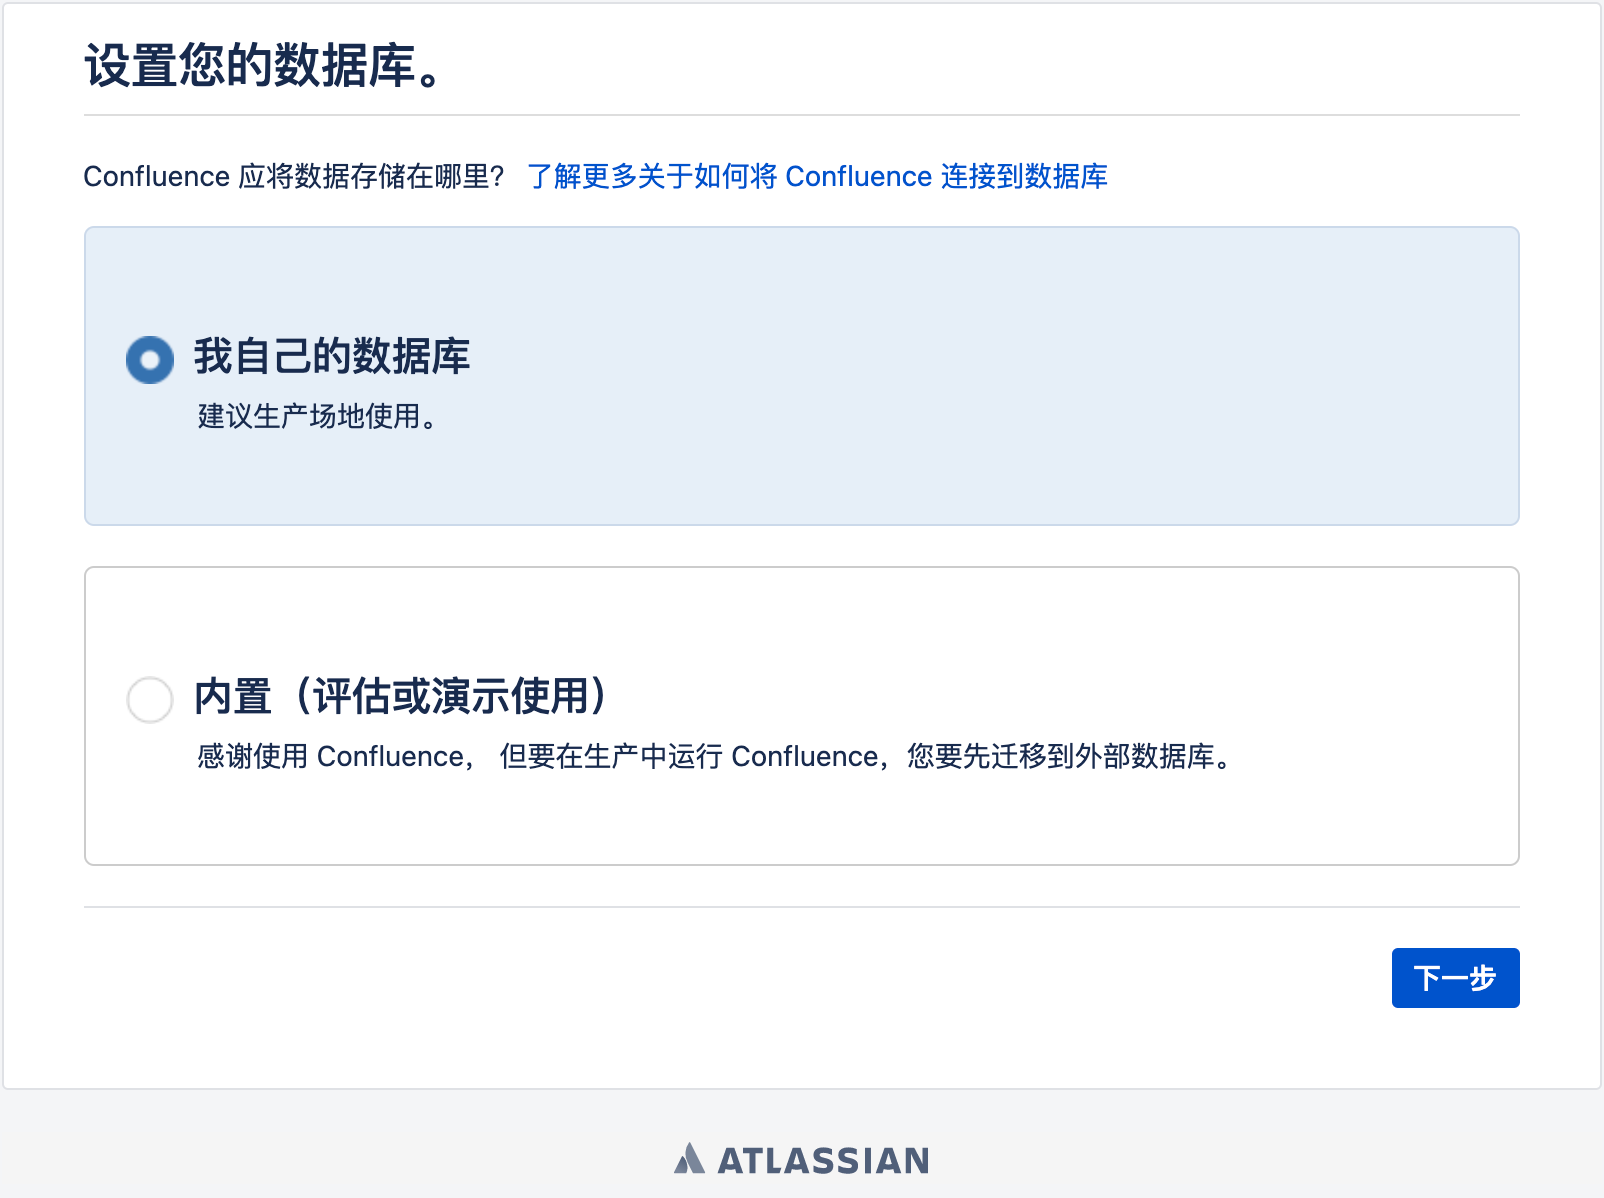Click the Atlassian triangle logo icon
Screen dimensions: 1604x1198
click(x=689, y=1159)
